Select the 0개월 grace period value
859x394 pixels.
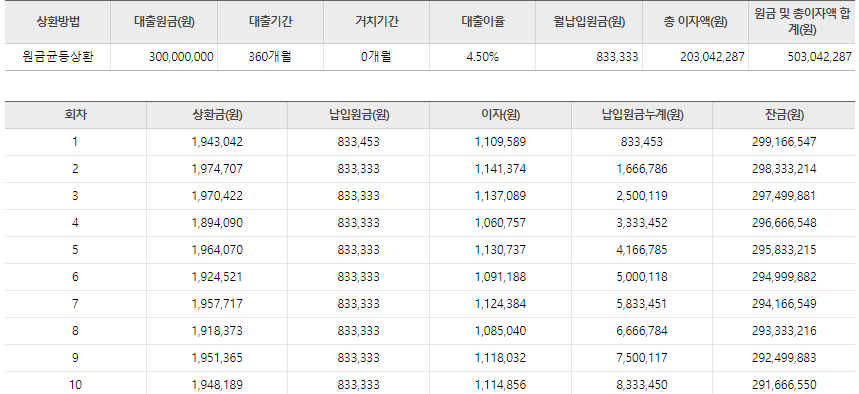[376, 57]
